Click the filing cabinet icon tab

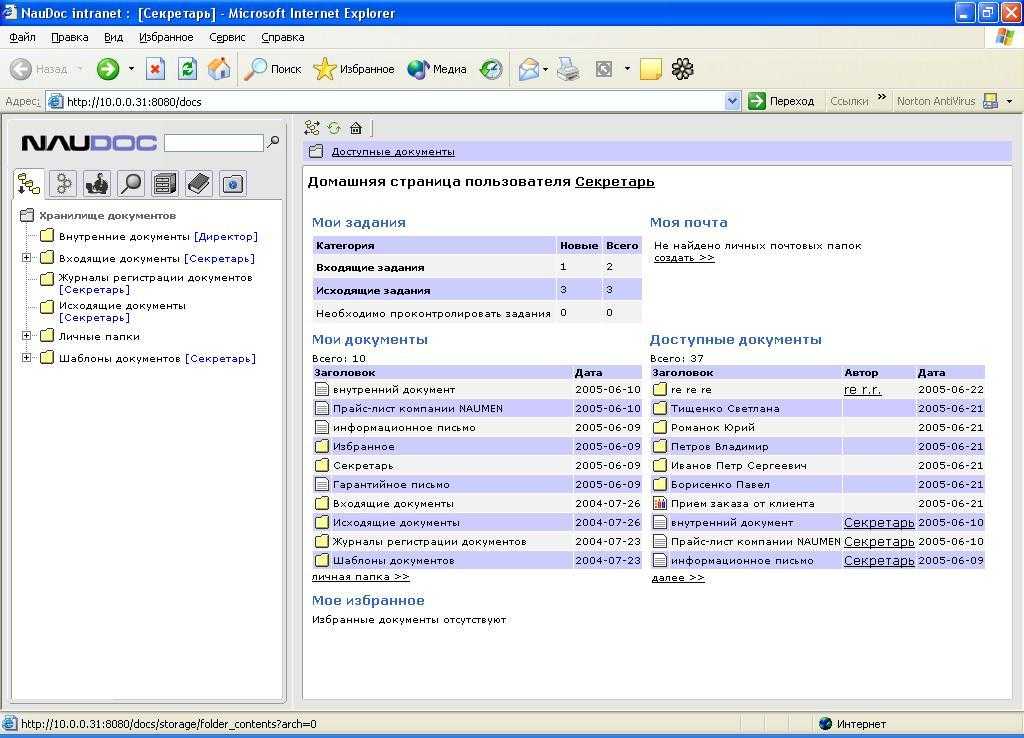point(165,184)
